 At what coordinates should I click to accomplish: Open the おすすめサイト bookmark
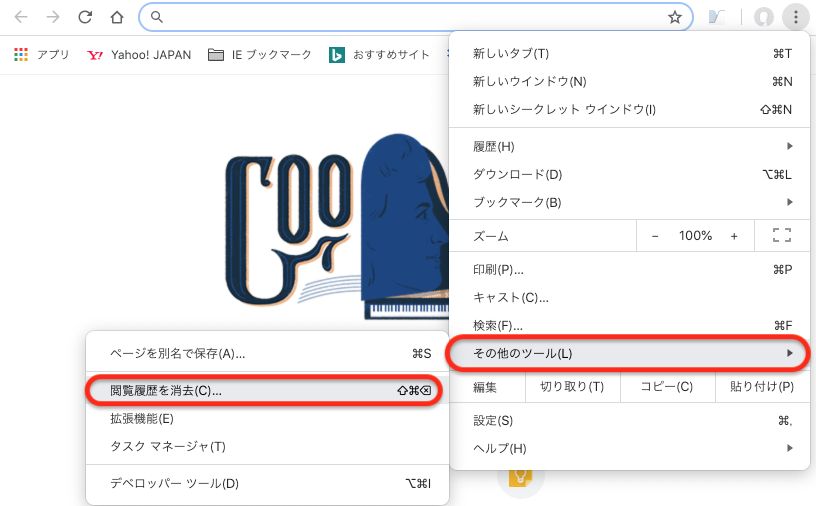pos(379,55)
